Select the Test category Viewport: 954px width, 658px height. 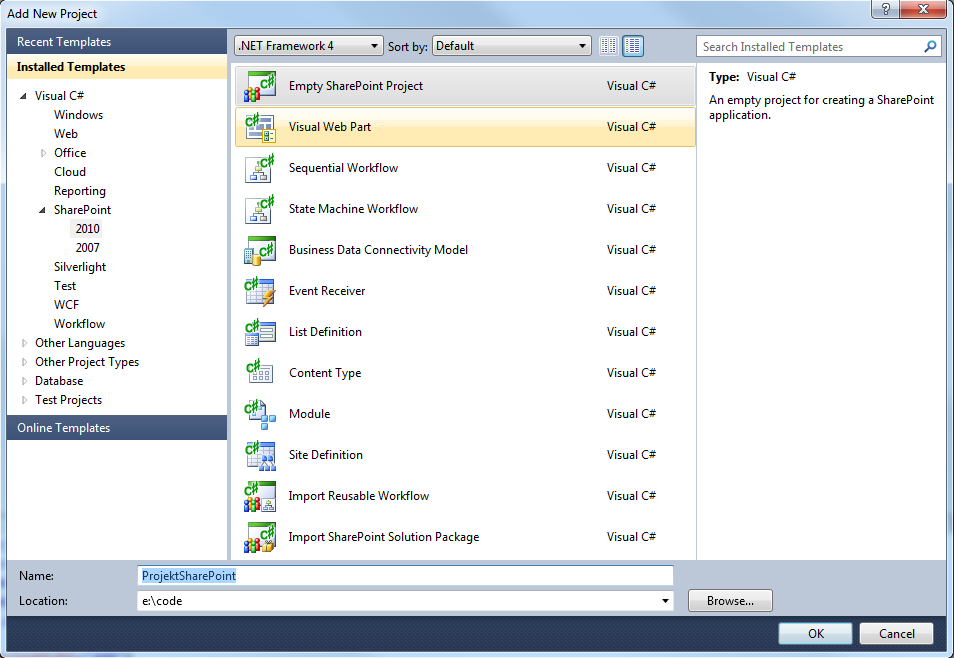[65, 286]
